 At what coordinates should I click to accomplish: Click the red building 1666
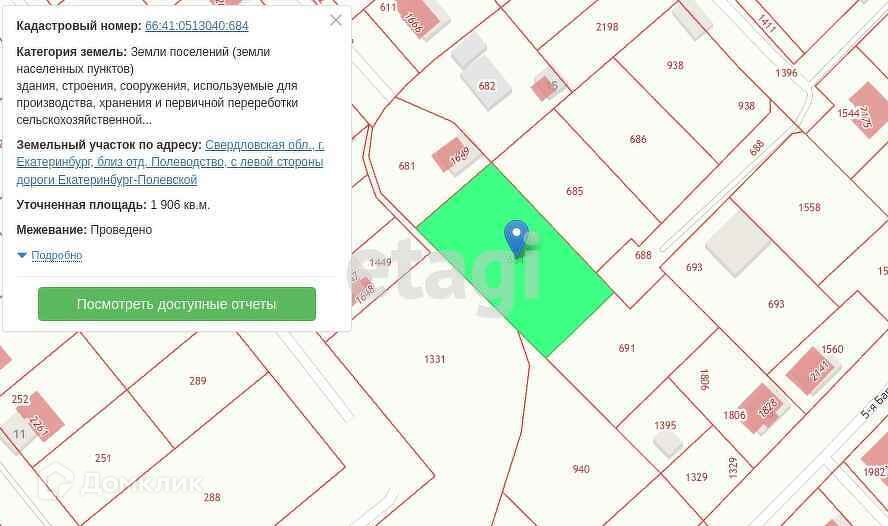click(x=419, y=17)
